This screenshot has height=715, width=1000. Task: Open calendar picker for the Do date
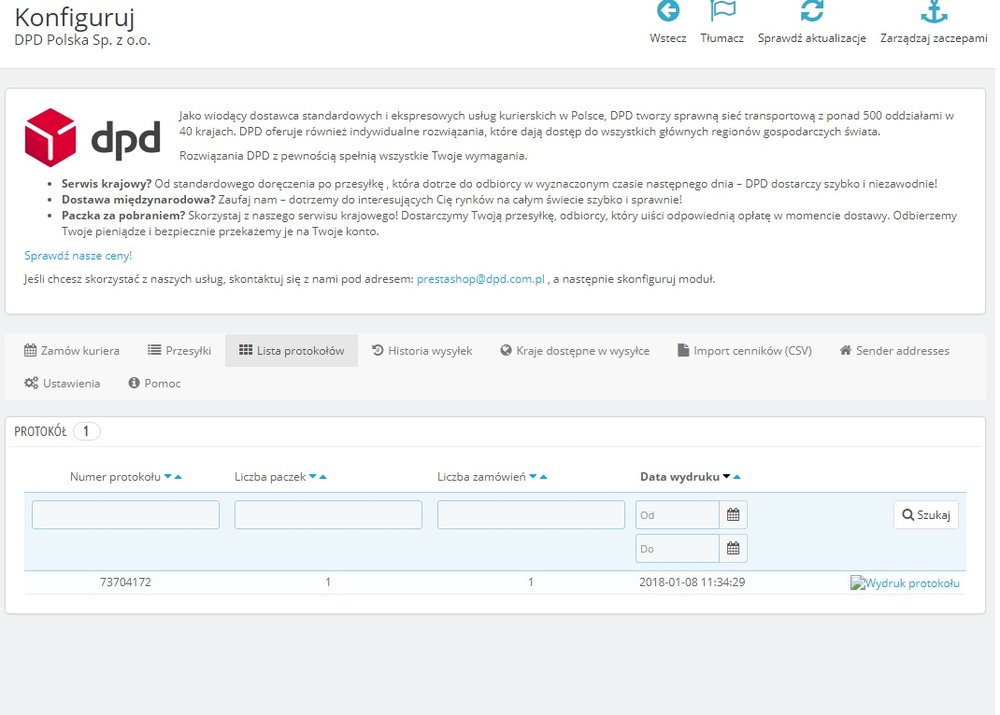coord(733,549)
